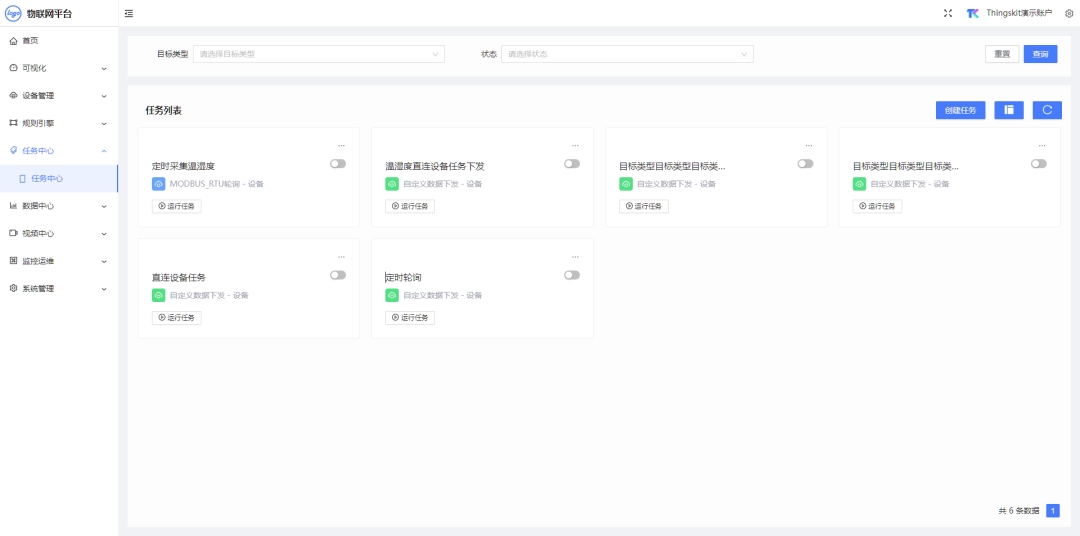Run task on 定时轮询 card
This screenshot has width=1080, height=536.
[410, 318]
